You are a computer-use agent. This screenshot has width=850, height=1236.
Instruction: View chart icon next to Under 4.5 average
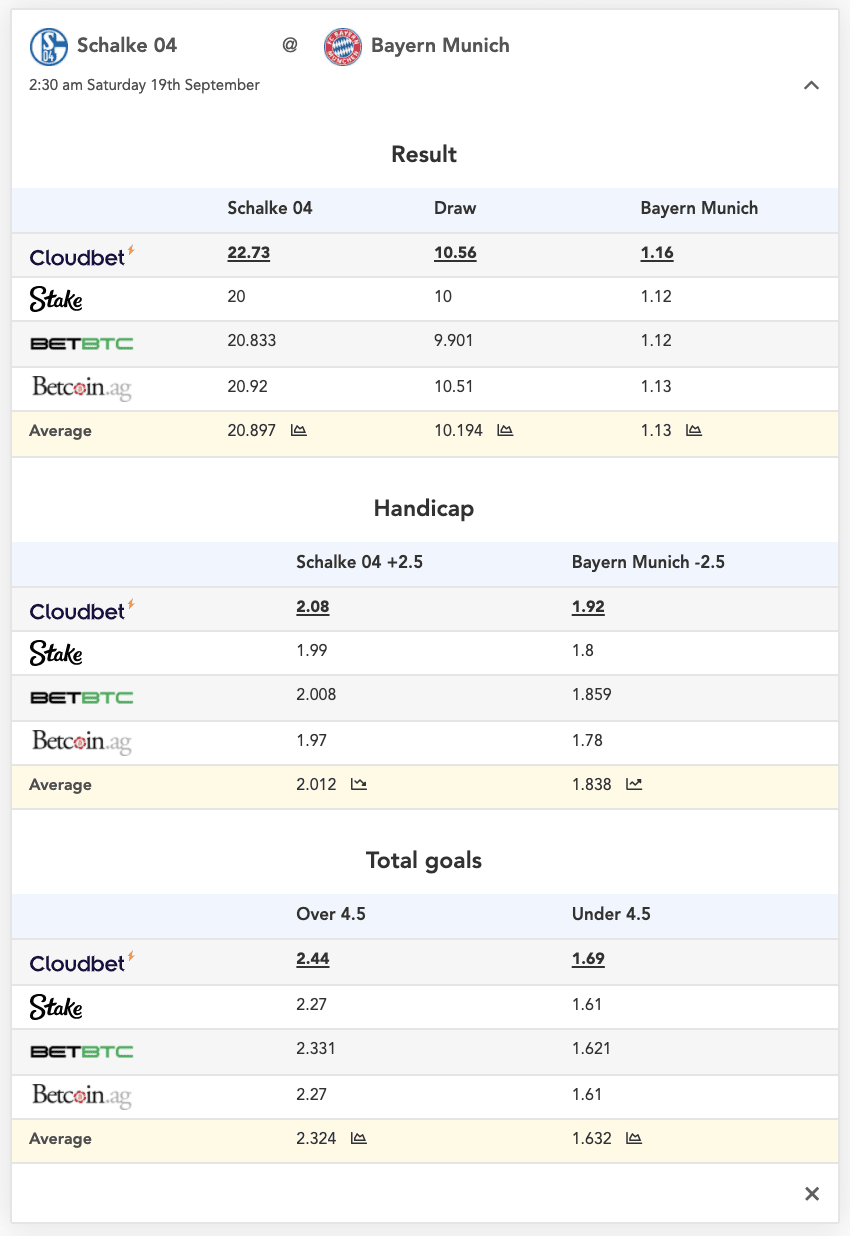click(634, 1139)
